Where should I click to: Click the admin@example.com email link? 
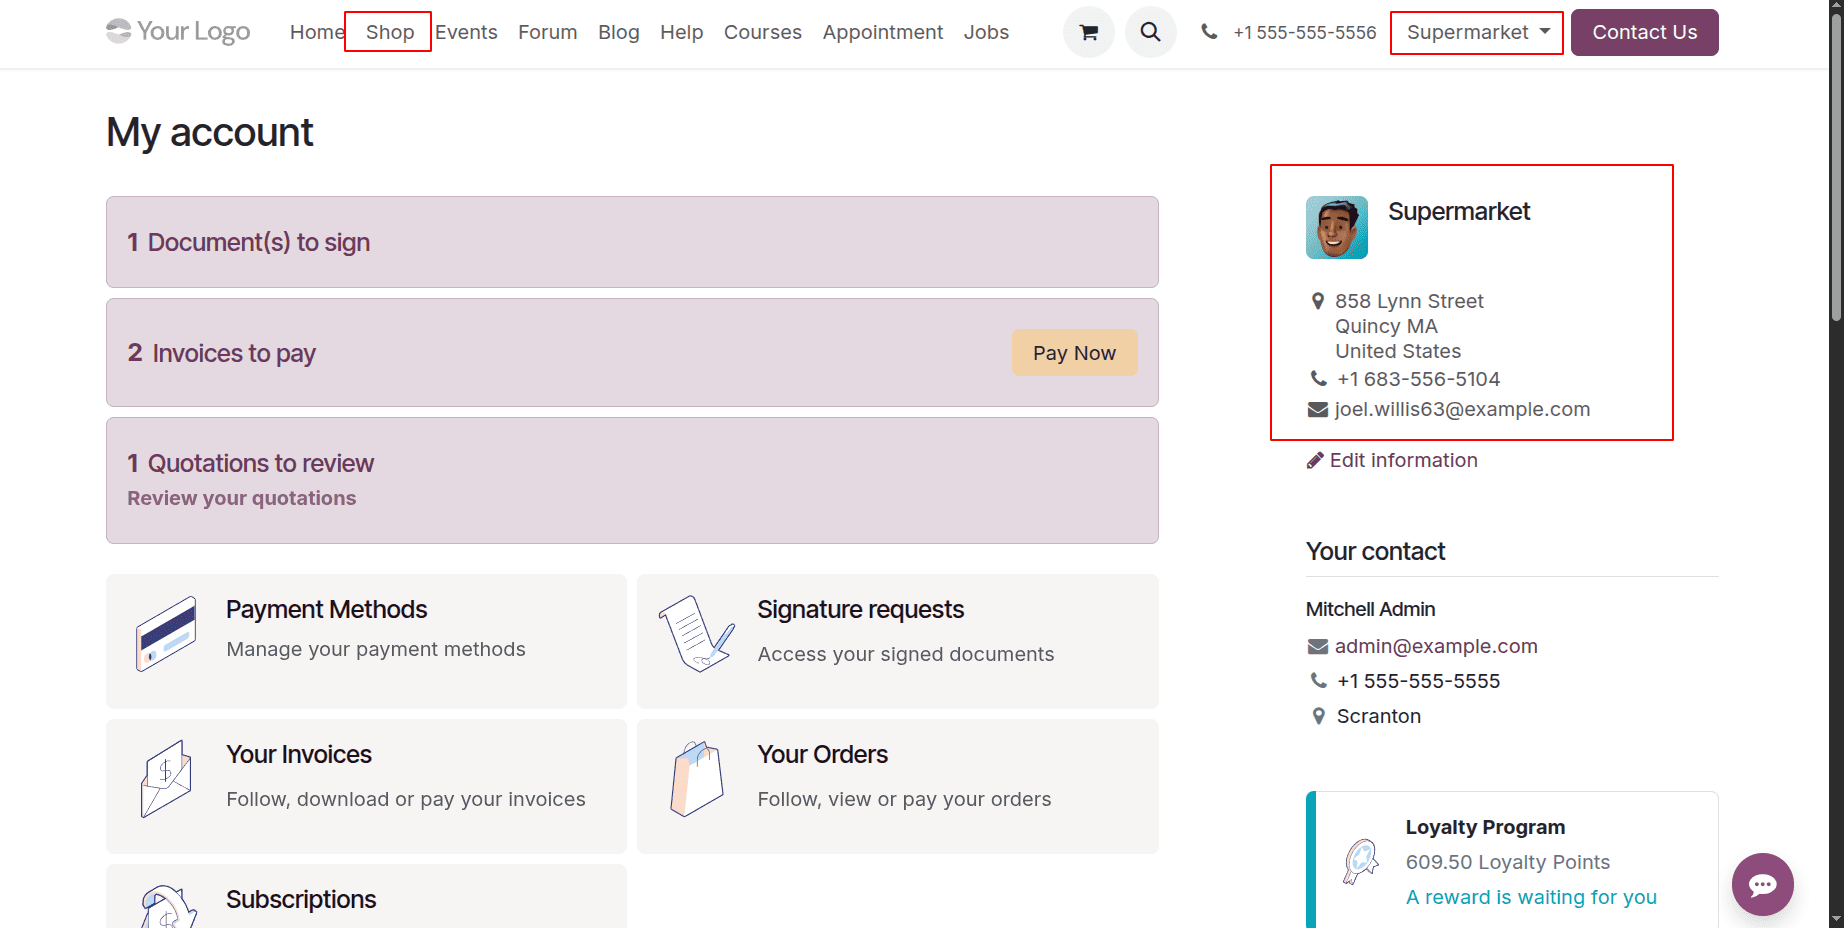point(1436,646)
